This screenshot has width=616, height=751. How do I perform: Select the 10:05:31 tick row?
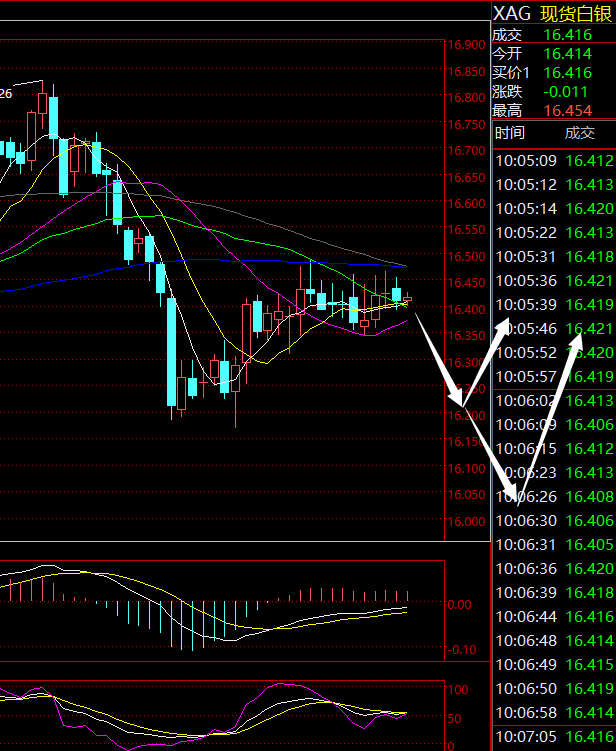(x=554, y=256)
